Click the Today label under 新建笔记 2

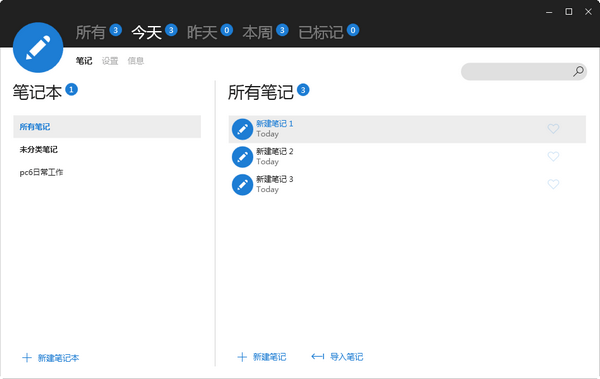pos(267,162)
